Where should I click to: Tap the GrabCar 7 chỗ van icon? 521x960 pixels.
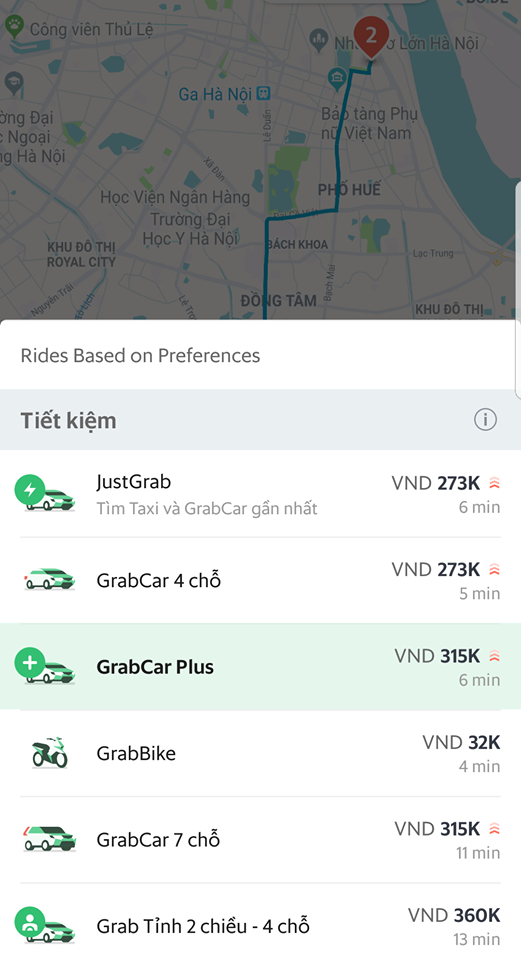(49, 839)
